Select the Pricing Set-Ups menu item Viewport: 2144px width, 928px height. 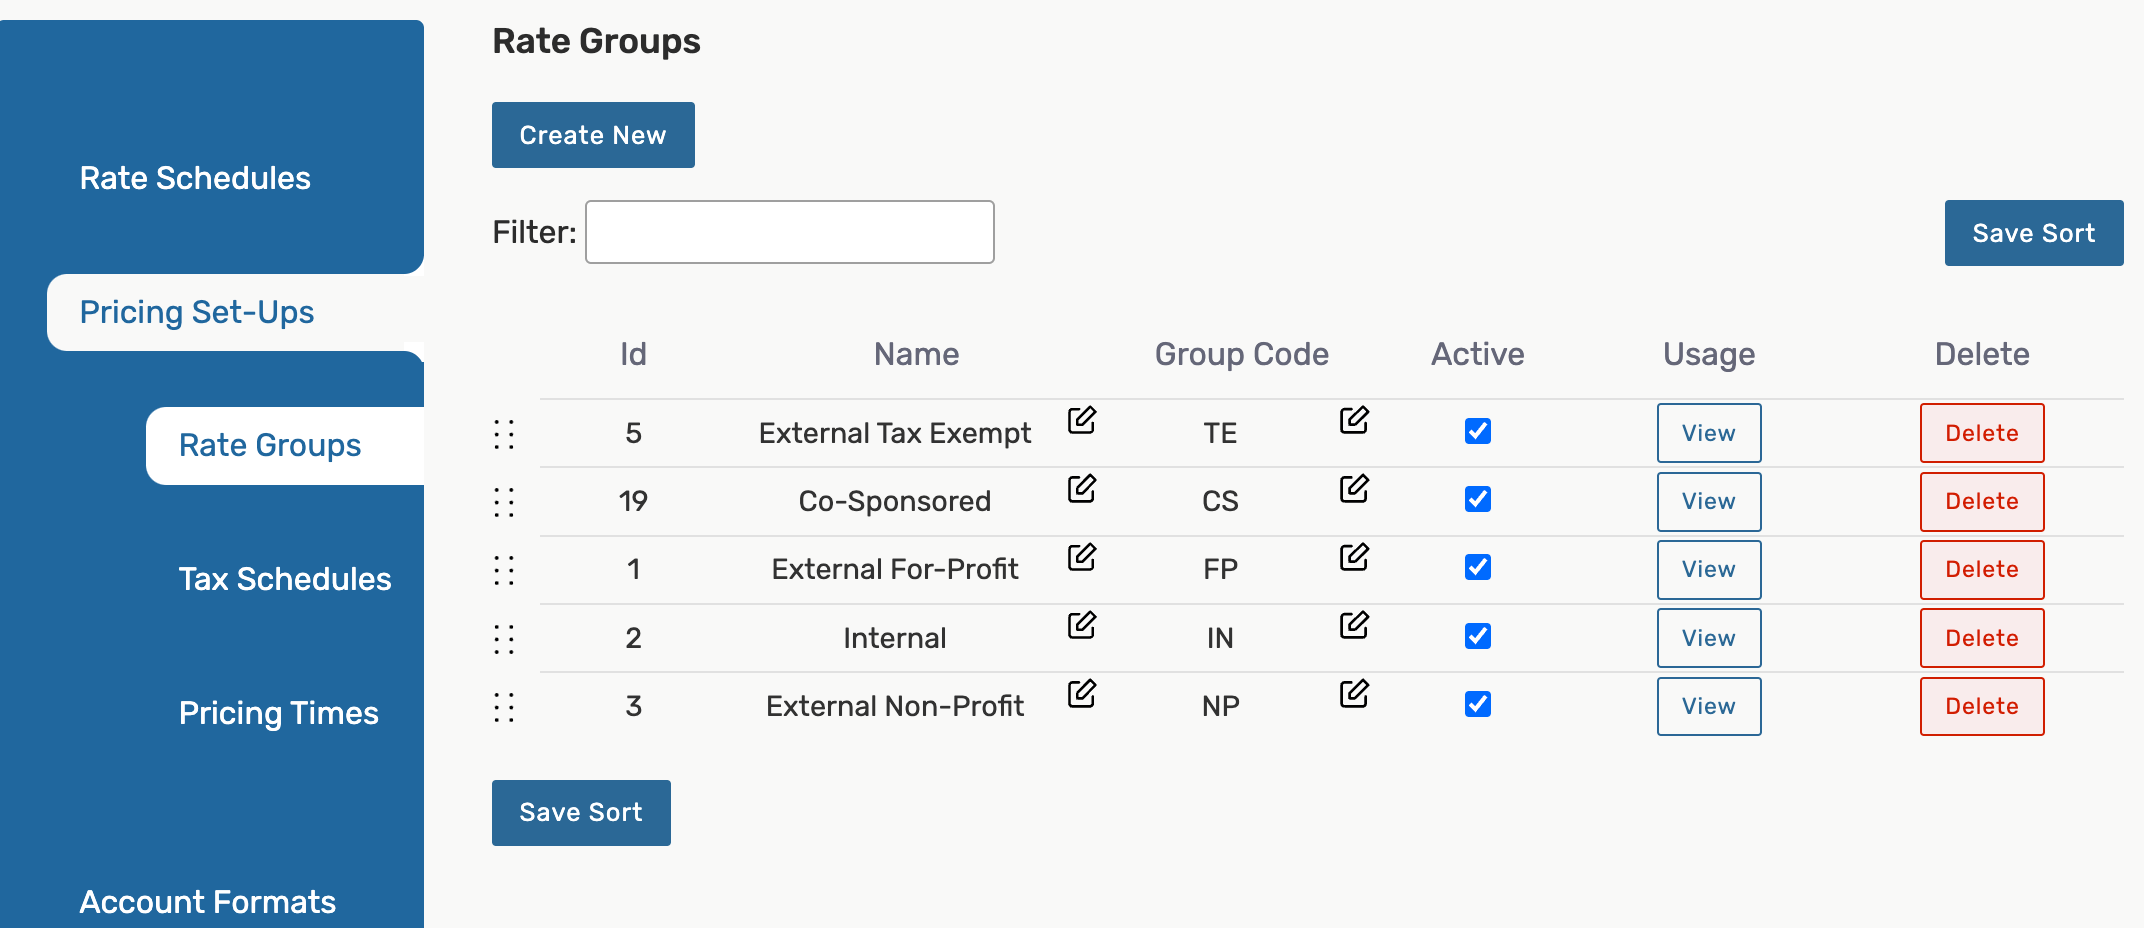[197, 312]
